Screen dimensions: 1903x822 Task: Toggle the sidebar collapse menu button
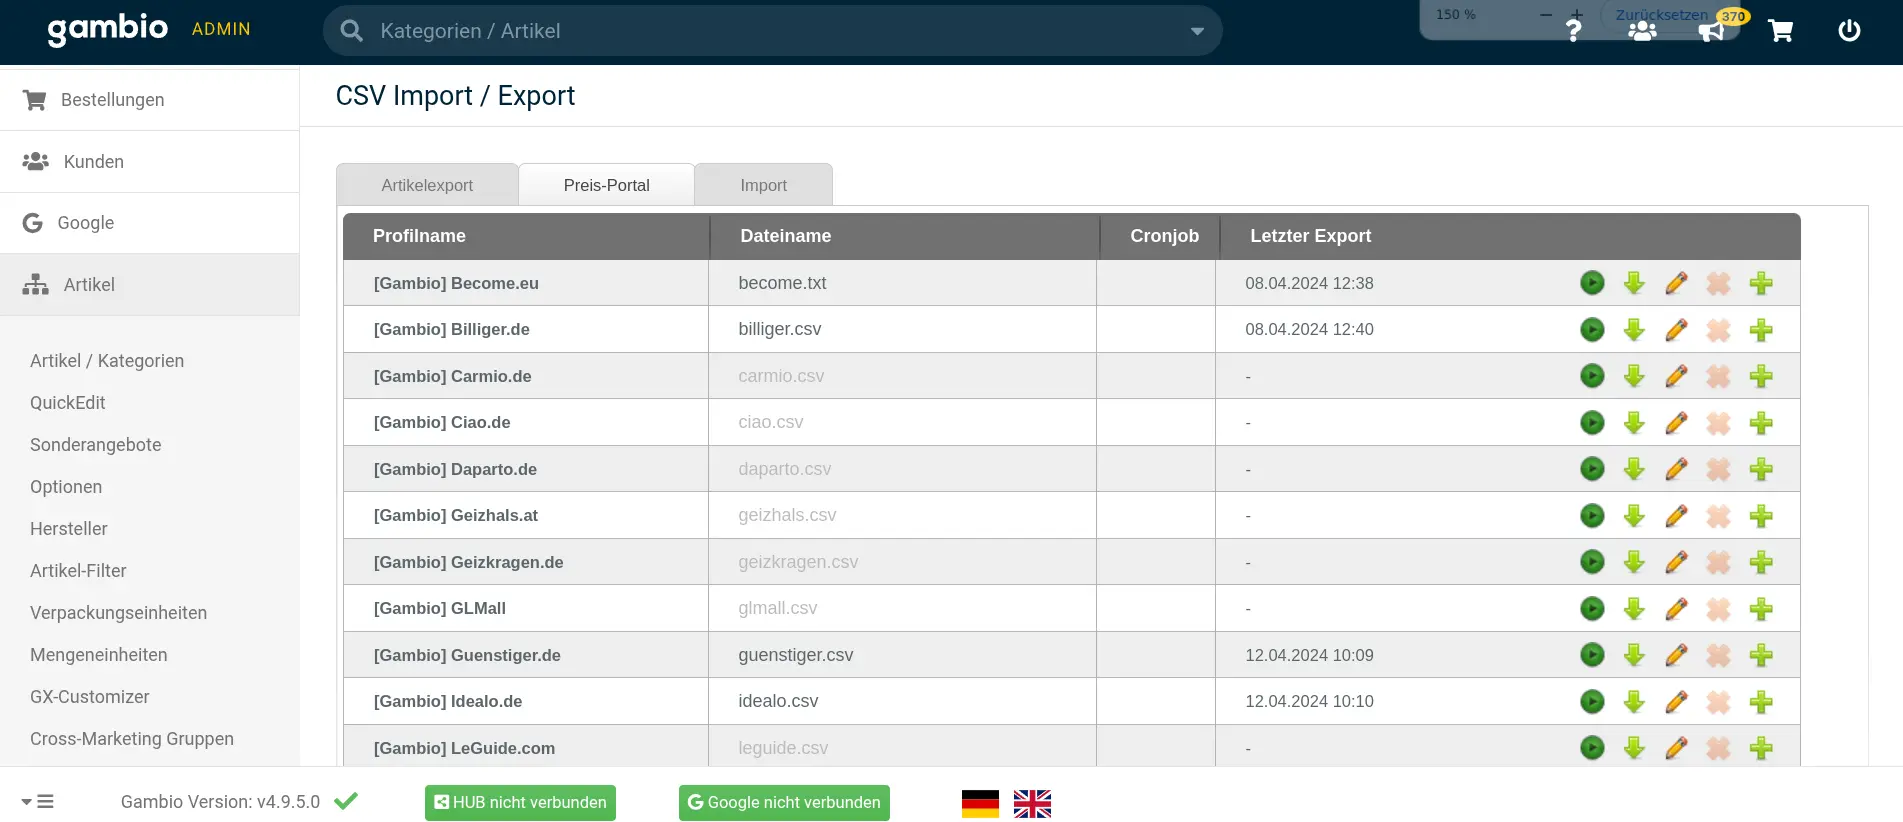point(37,802)
